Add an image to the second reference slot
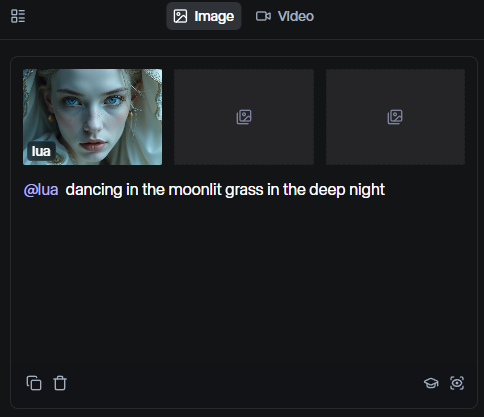 pos(244,117)
